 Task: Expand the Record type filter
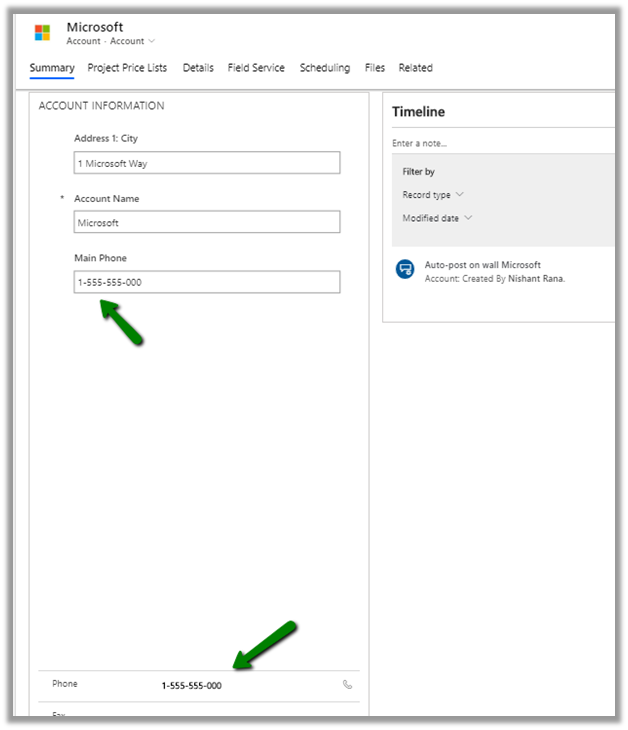[433, 195]
